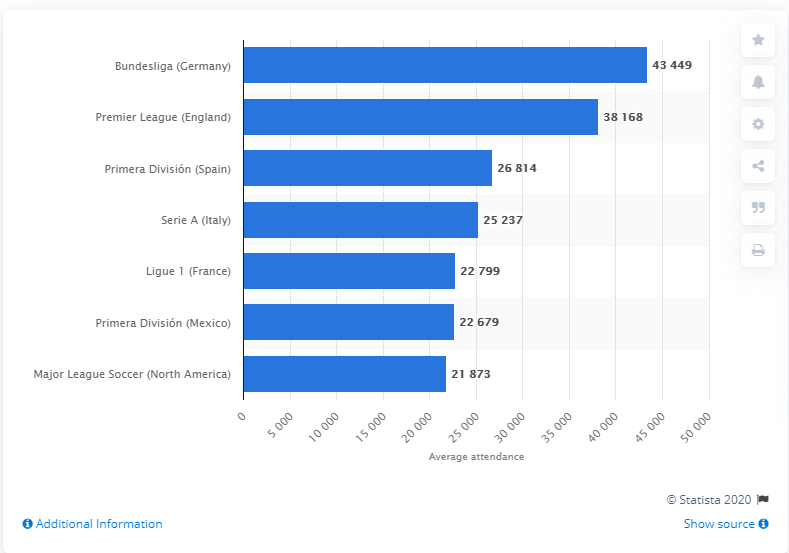Click the flag icon beside Statista 2020

(x=763, y=499)
